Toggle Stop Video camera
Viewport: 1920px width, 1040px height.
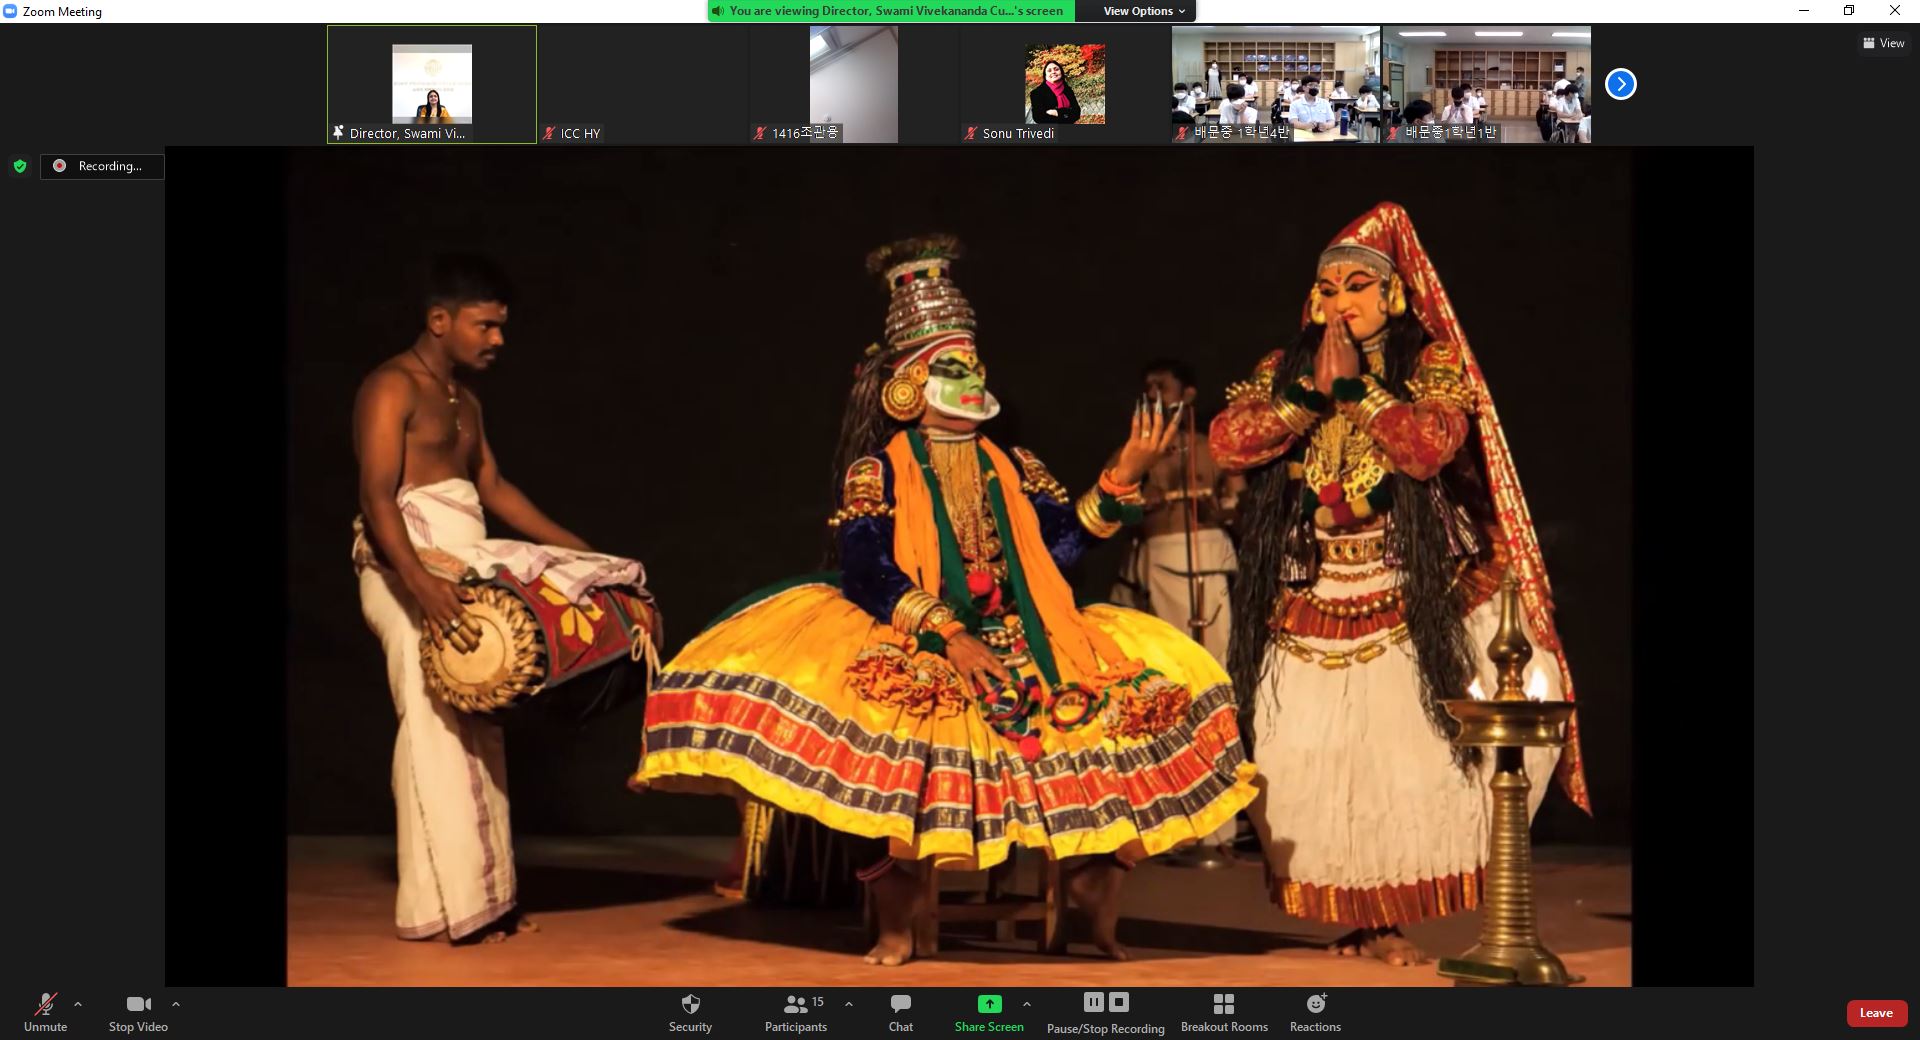[x=138, y=1012]
